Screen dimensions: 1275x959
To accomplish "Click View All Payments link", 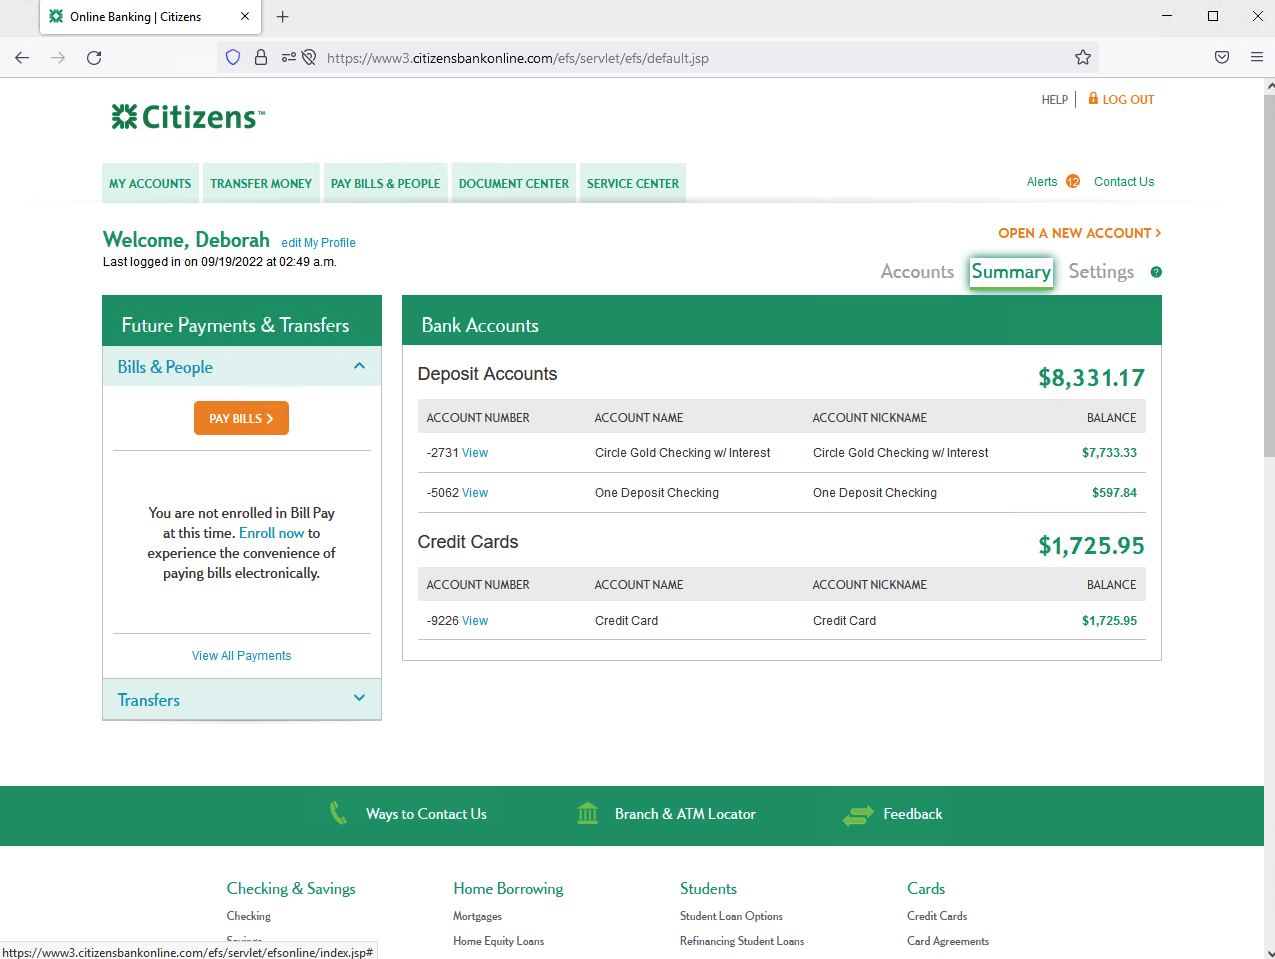I will click(242, 656).
